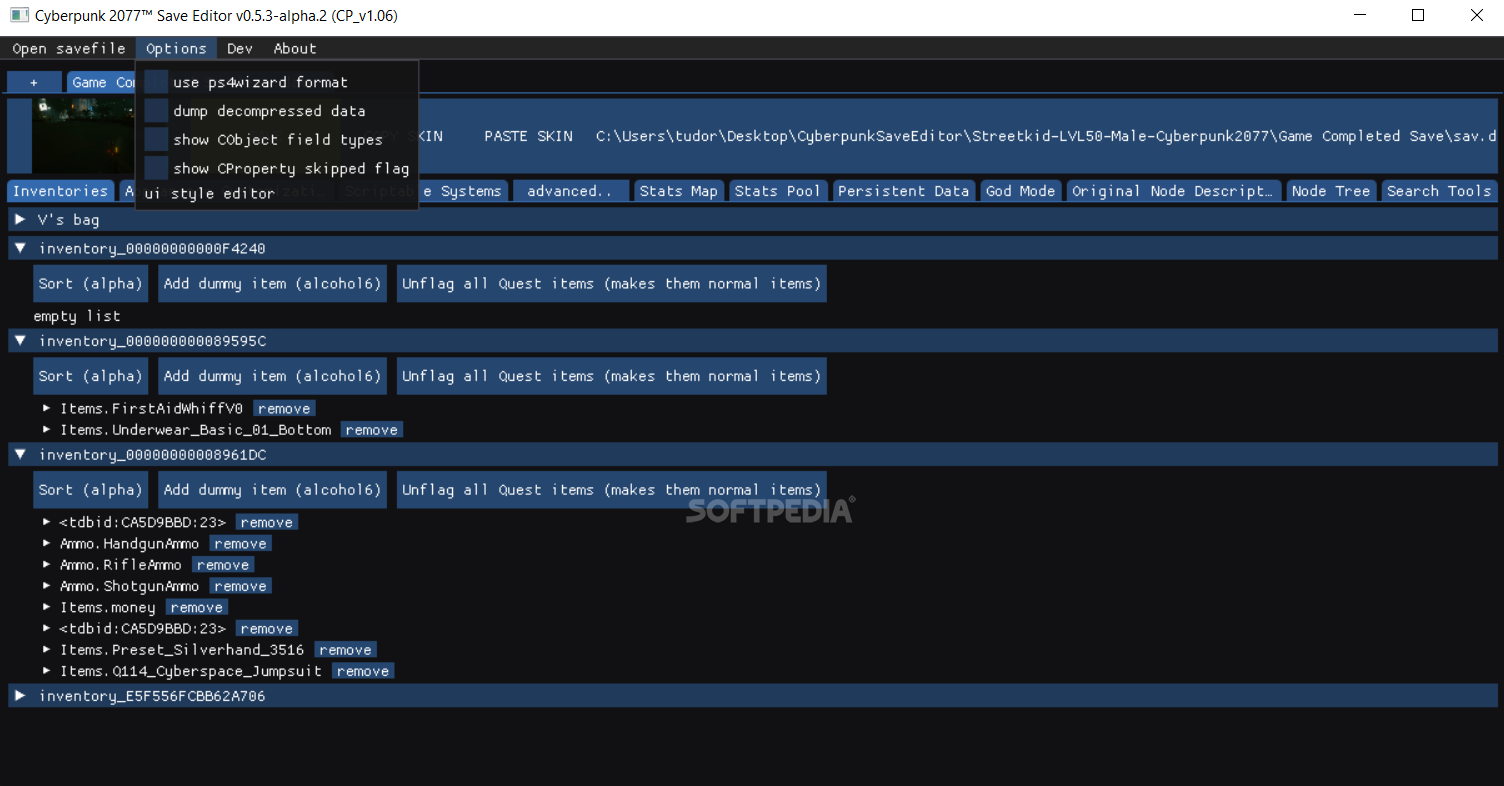Screen dimensions: 1504x786
Task: Open the Original Node Descript… tab
Action: (x=1172, y=191)
